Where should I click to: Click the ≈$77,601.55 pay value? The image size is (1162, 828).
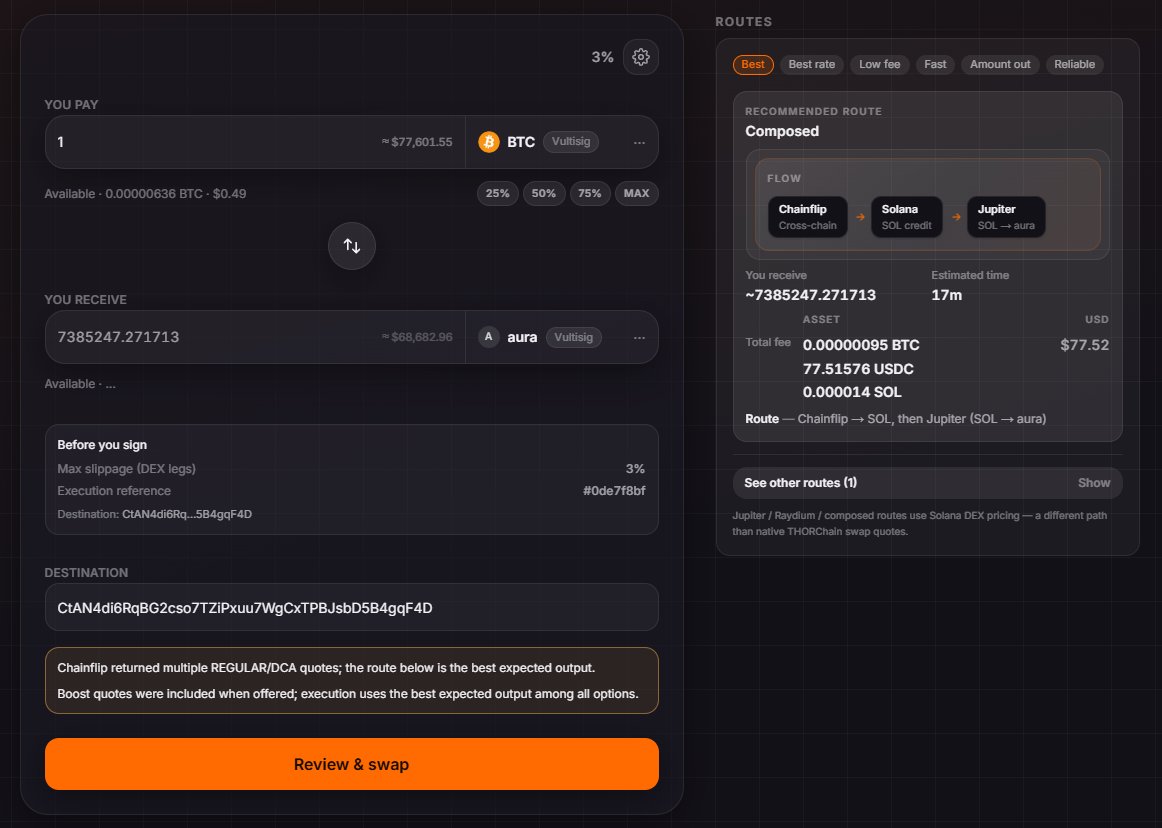coord(417,142)
